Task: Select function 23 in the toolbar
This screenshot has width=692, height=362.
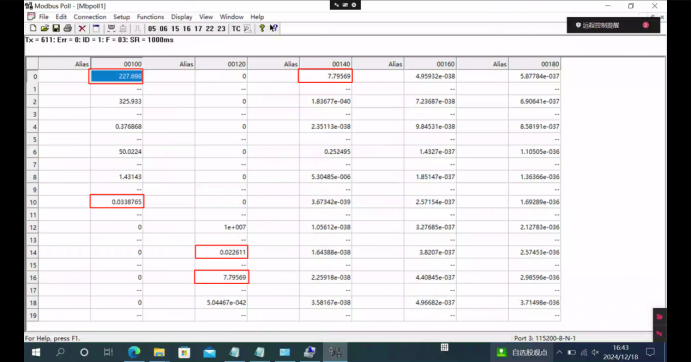Action: coord(221,29)
